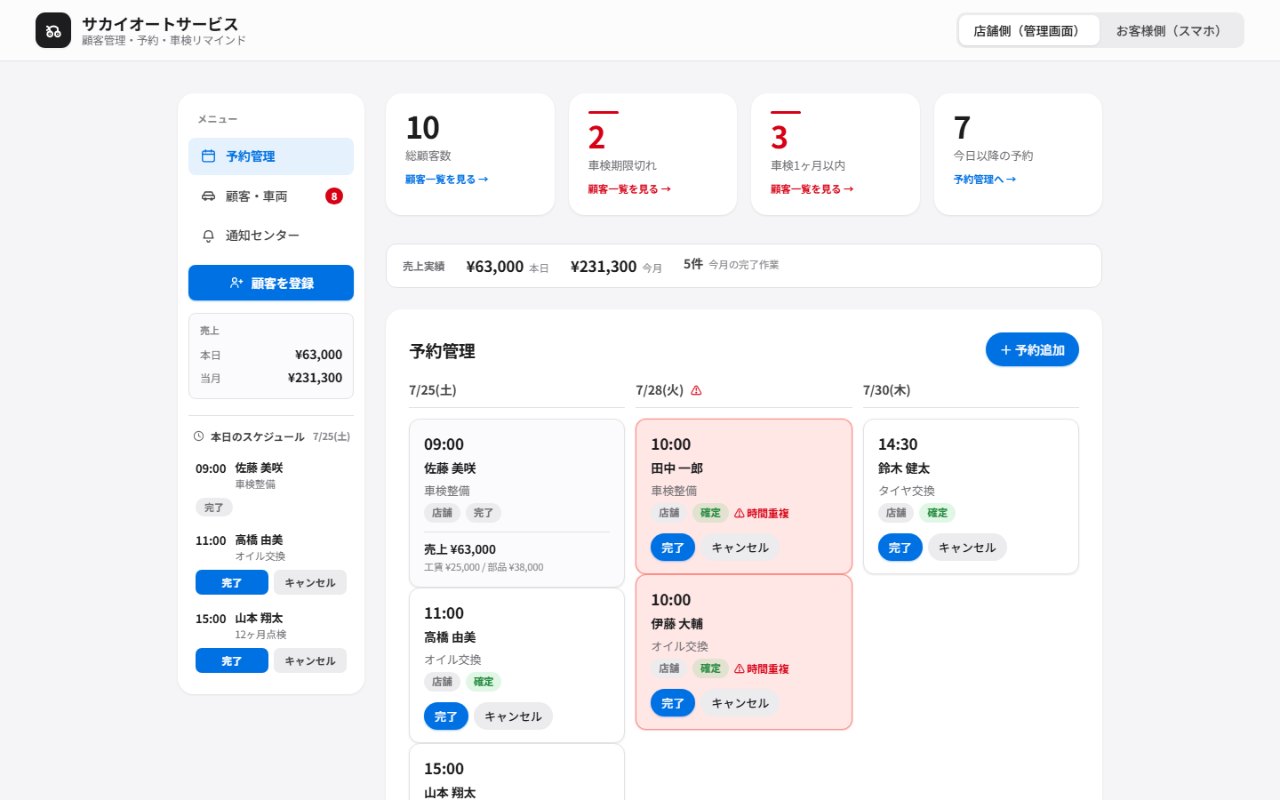Open the 佐藤 美咲 09:00 booking card

click(x=517, y=503)
